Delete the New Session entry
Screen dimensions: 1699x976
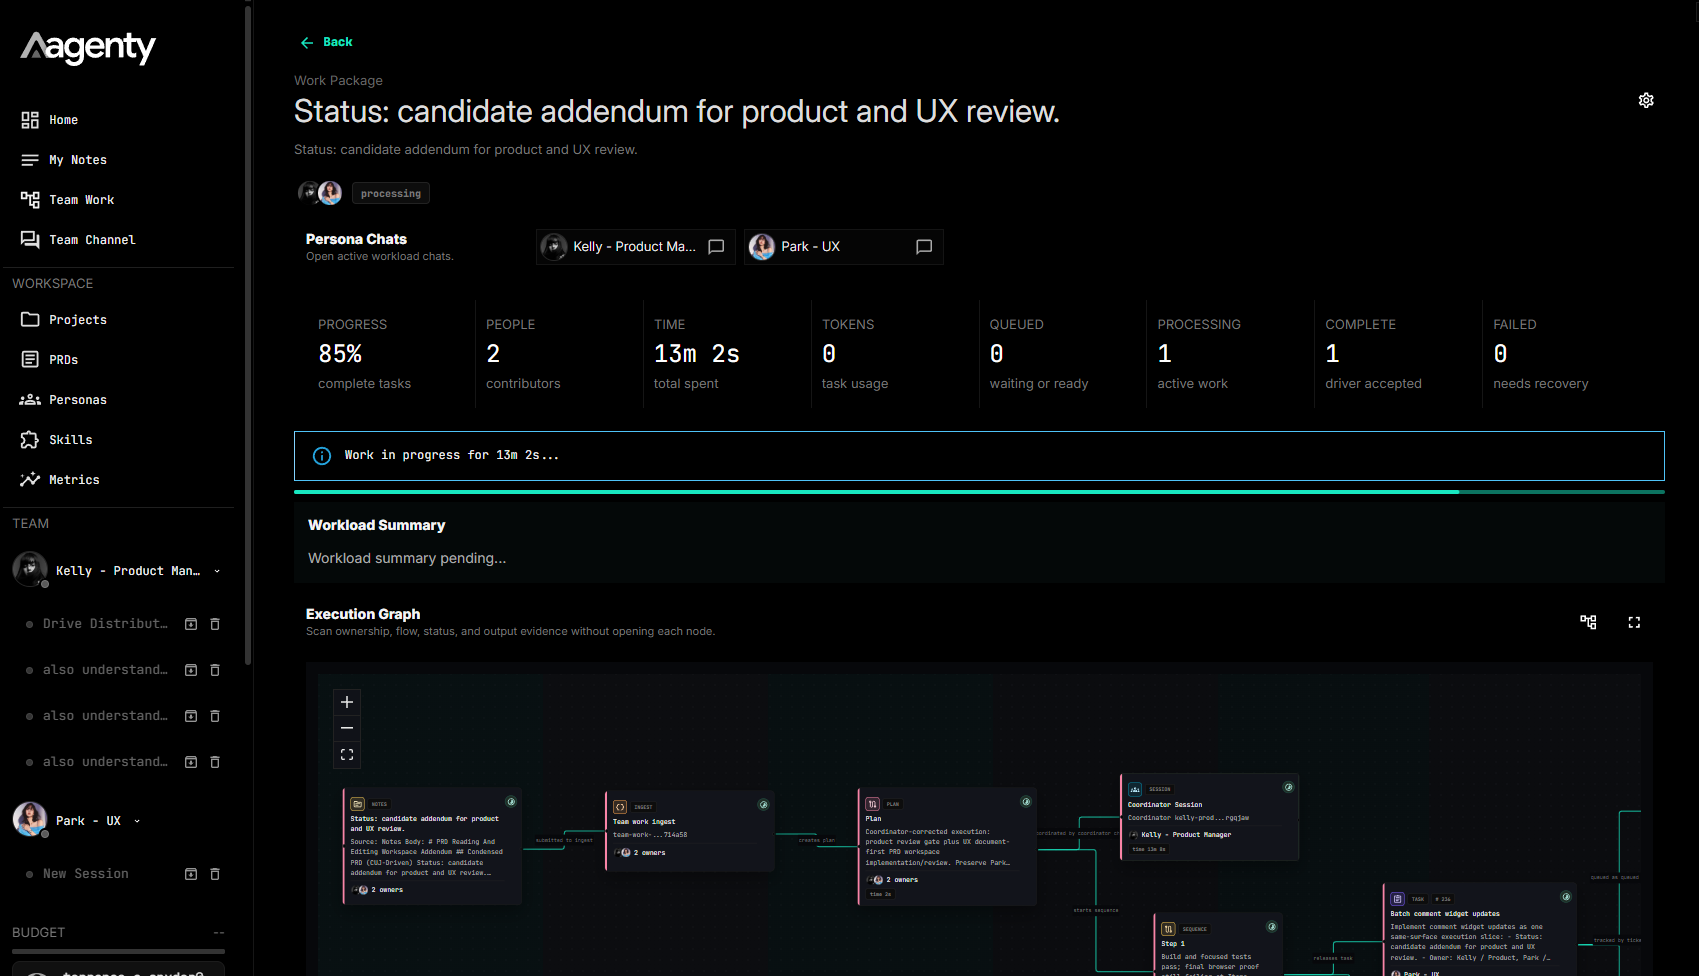pos(215,874)
